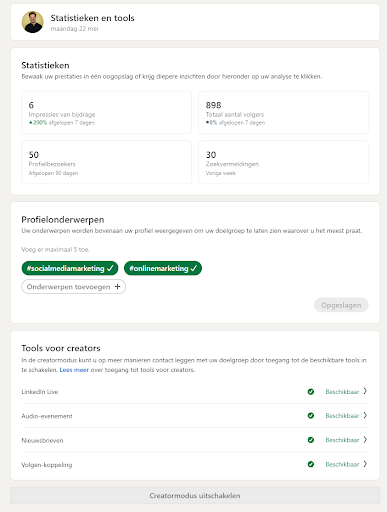Click the 0% trend dot under volgers

pos(207,123)
